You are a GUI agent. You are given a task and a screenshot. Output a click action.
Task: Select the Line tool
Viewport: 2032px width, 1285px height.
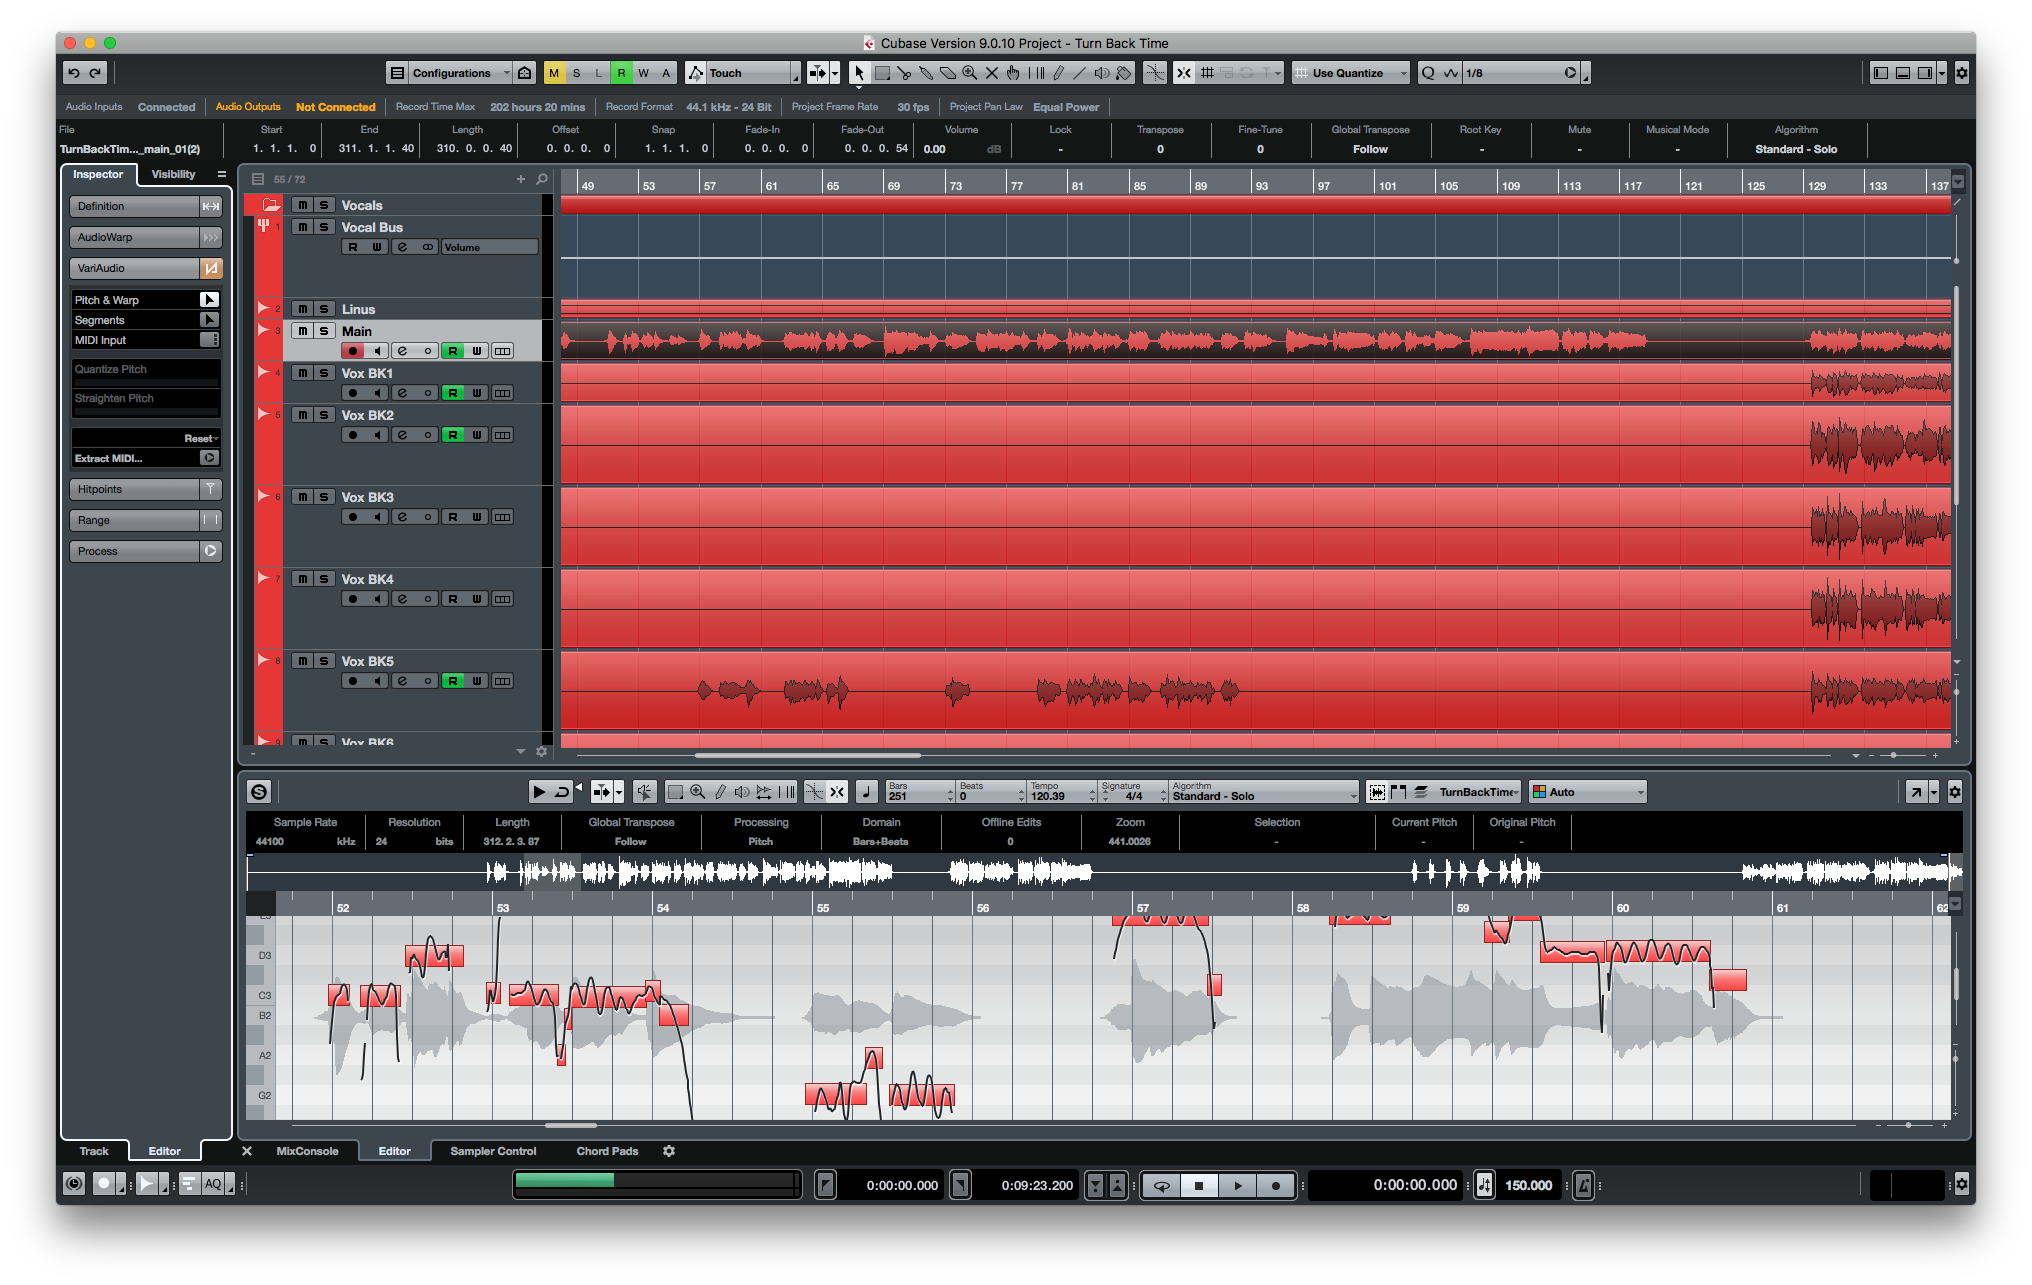coord(1080,73)
